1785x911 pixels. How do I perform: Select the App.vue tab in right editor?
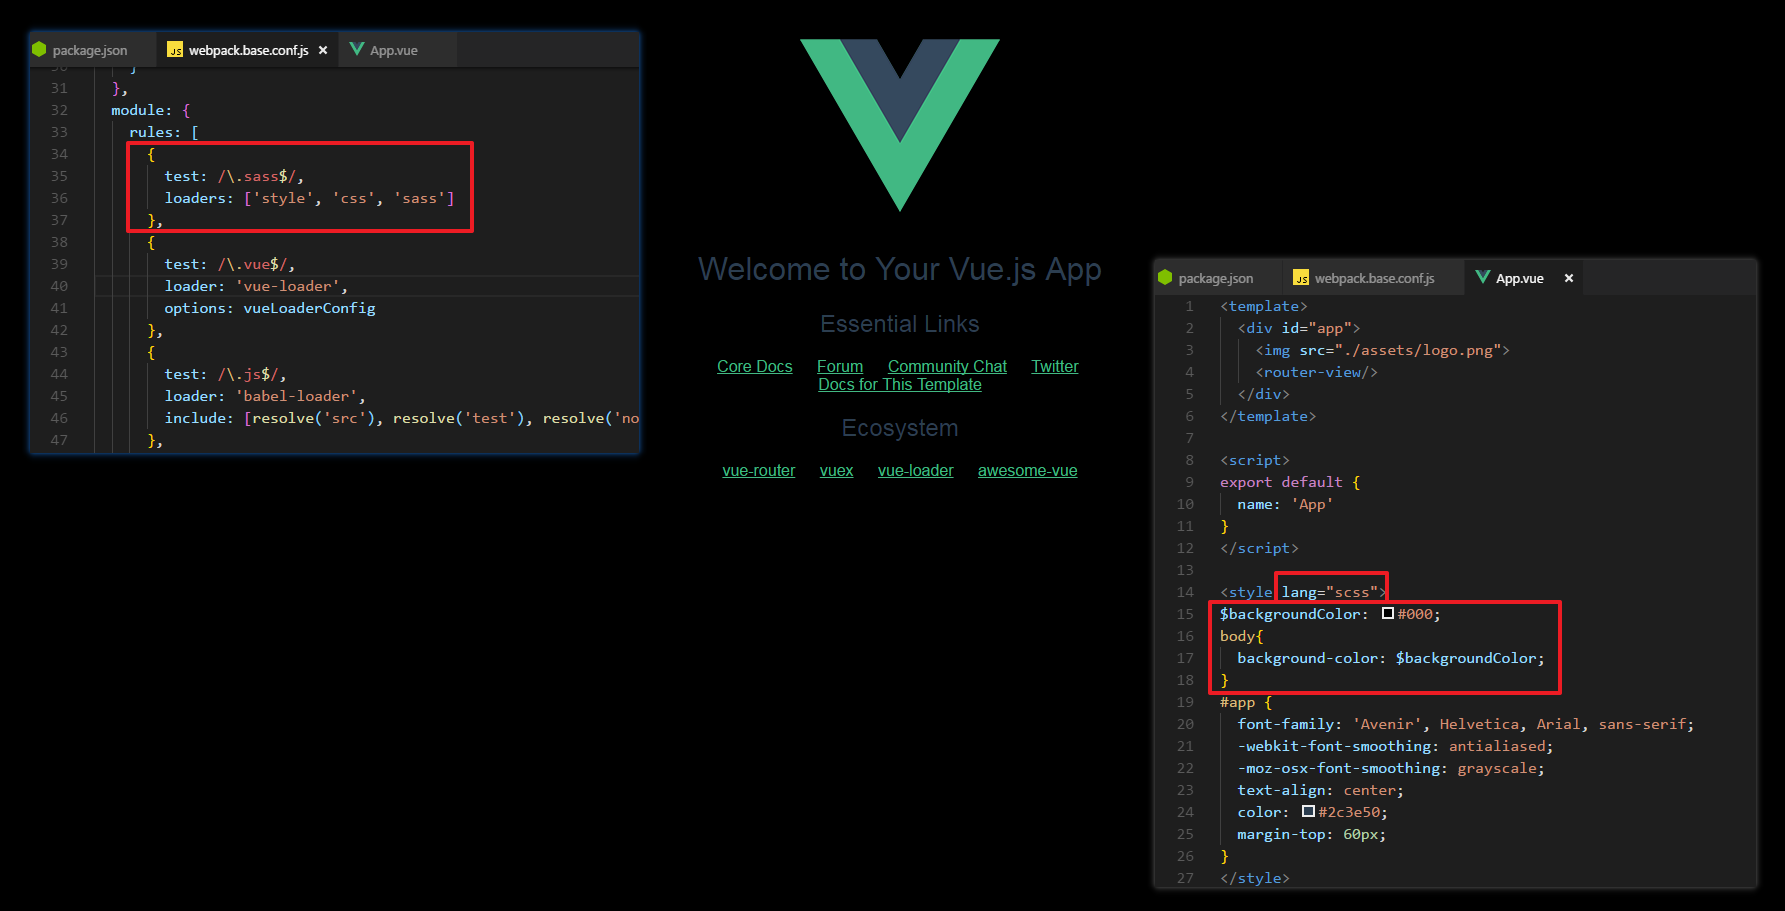click(1524, 278)
